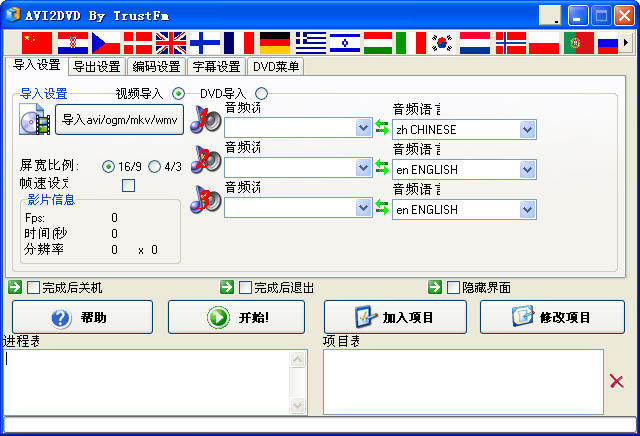
Task: Switch to DVD菜单 tab
Action: [x=276, y=67]
